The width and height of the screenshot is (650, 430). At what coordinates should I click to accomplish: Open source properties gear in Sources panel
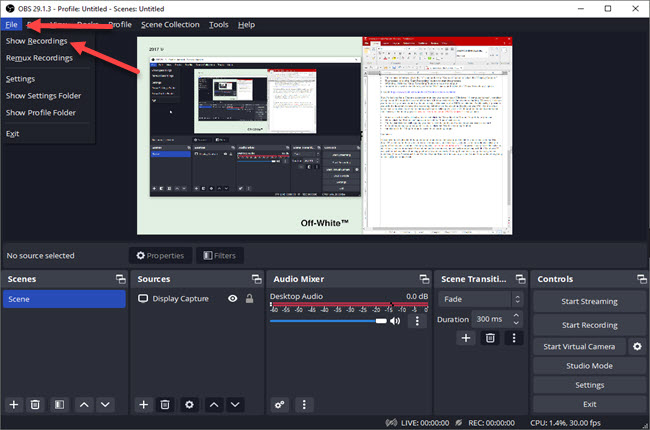189,404
